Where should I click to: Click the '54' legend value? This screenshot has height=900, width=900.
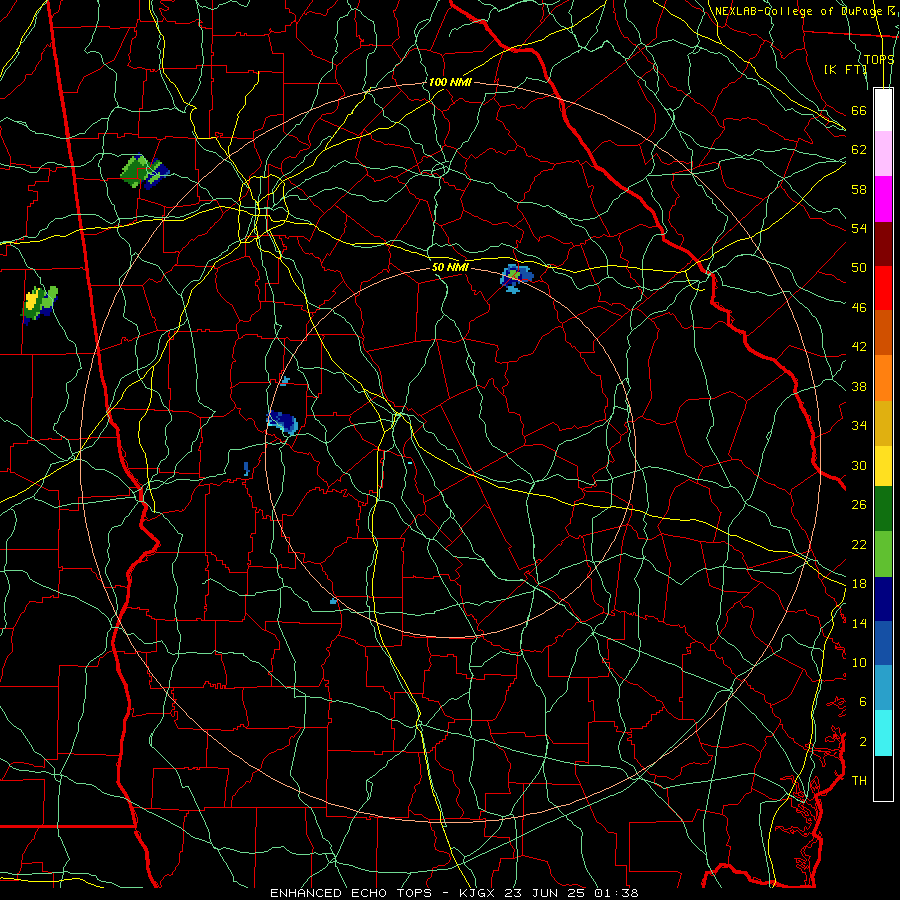pyautogui.click(x=859, y=228)
